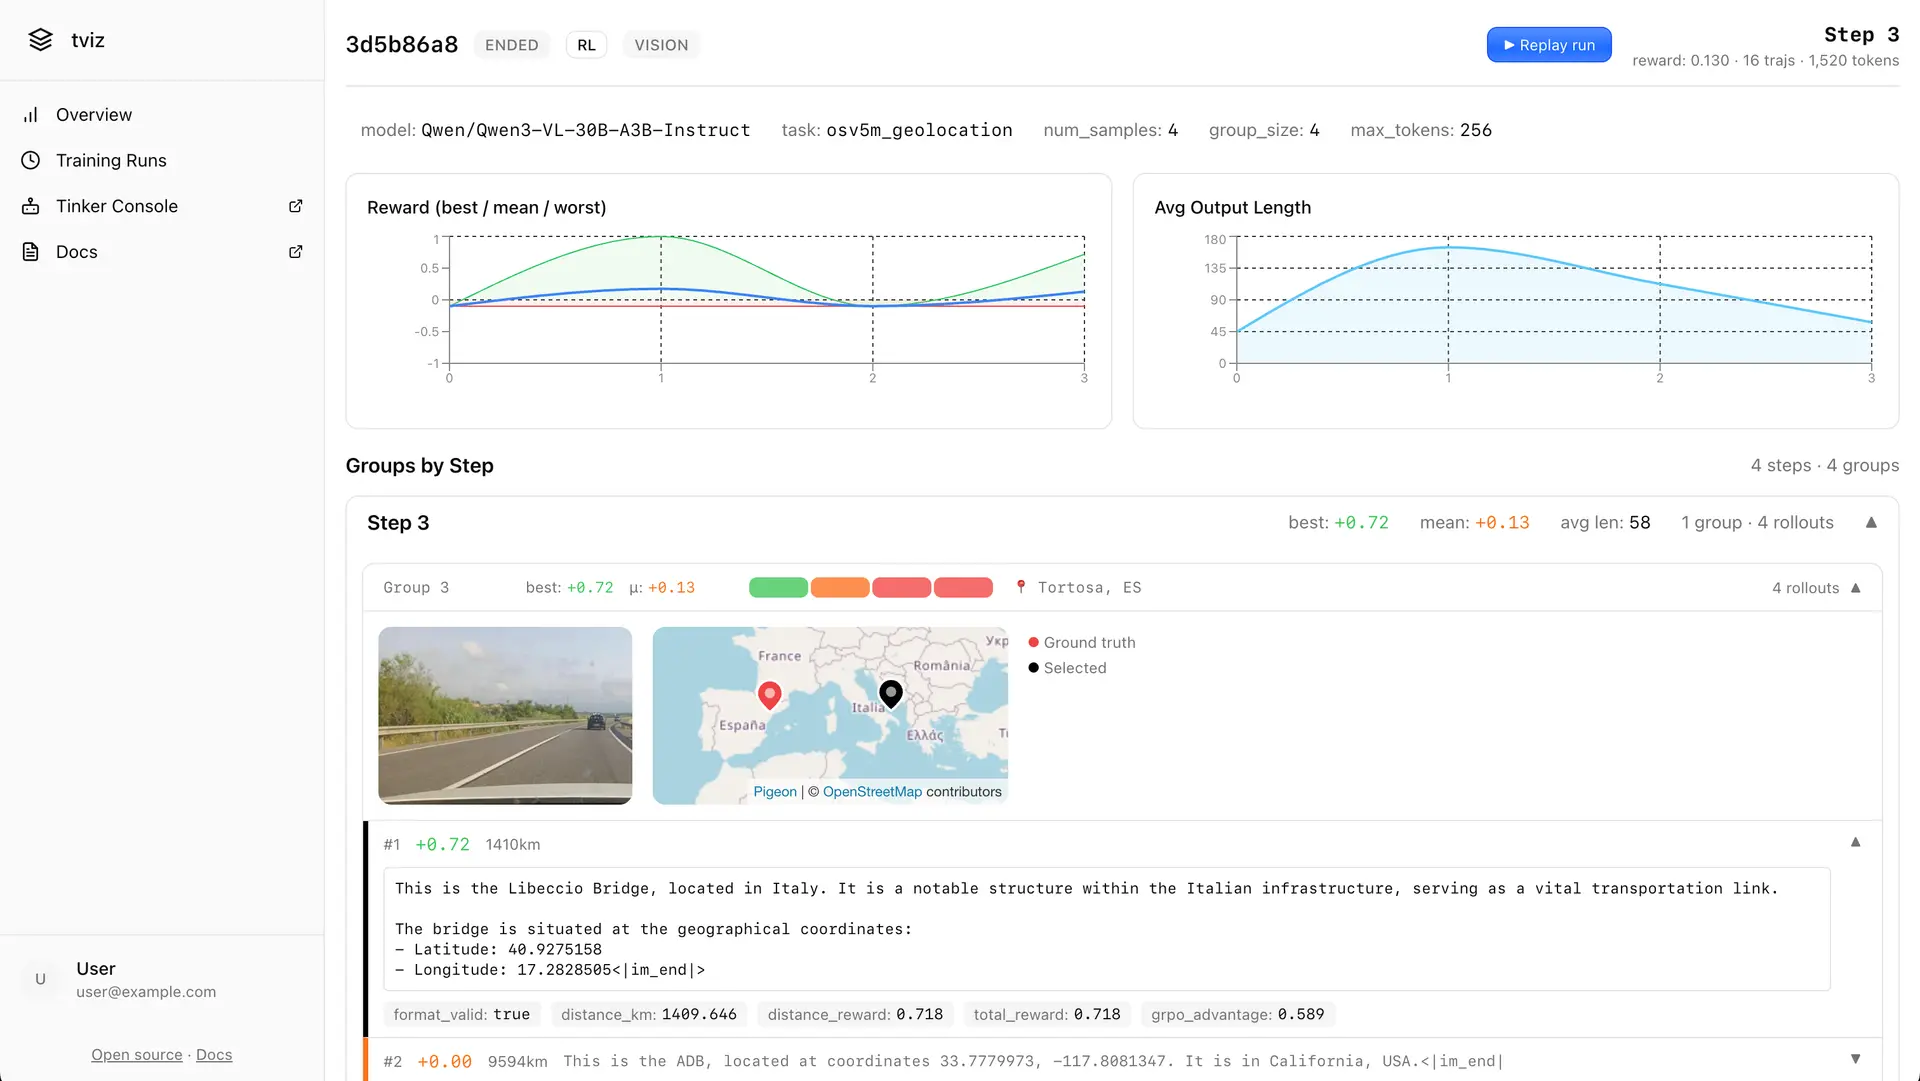Click the Docs document icon

tap(31, 252)
